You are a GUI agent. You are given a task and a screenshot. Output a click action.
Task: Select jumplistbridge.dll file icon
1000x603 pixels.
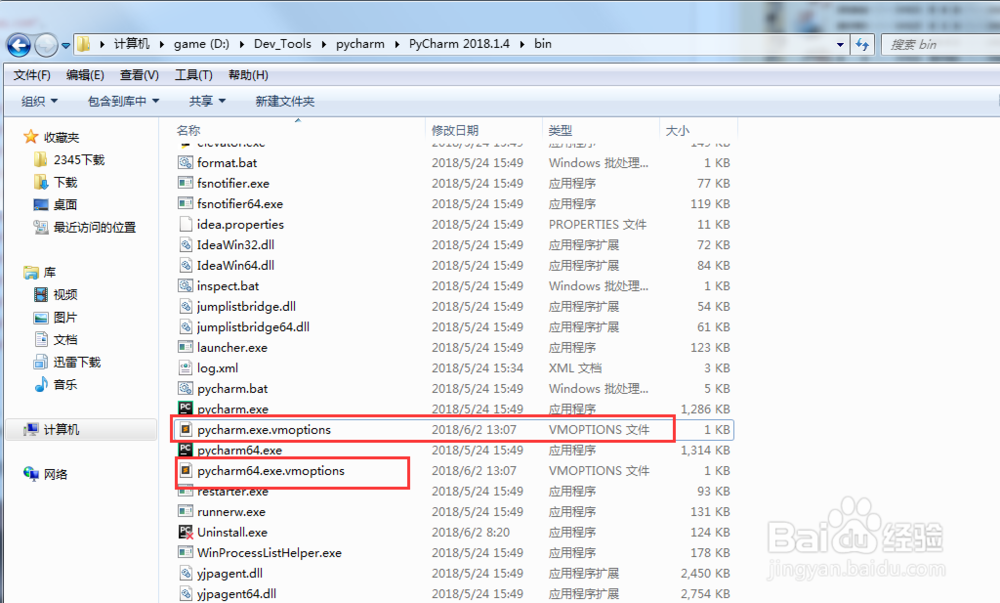click(185, 307)
